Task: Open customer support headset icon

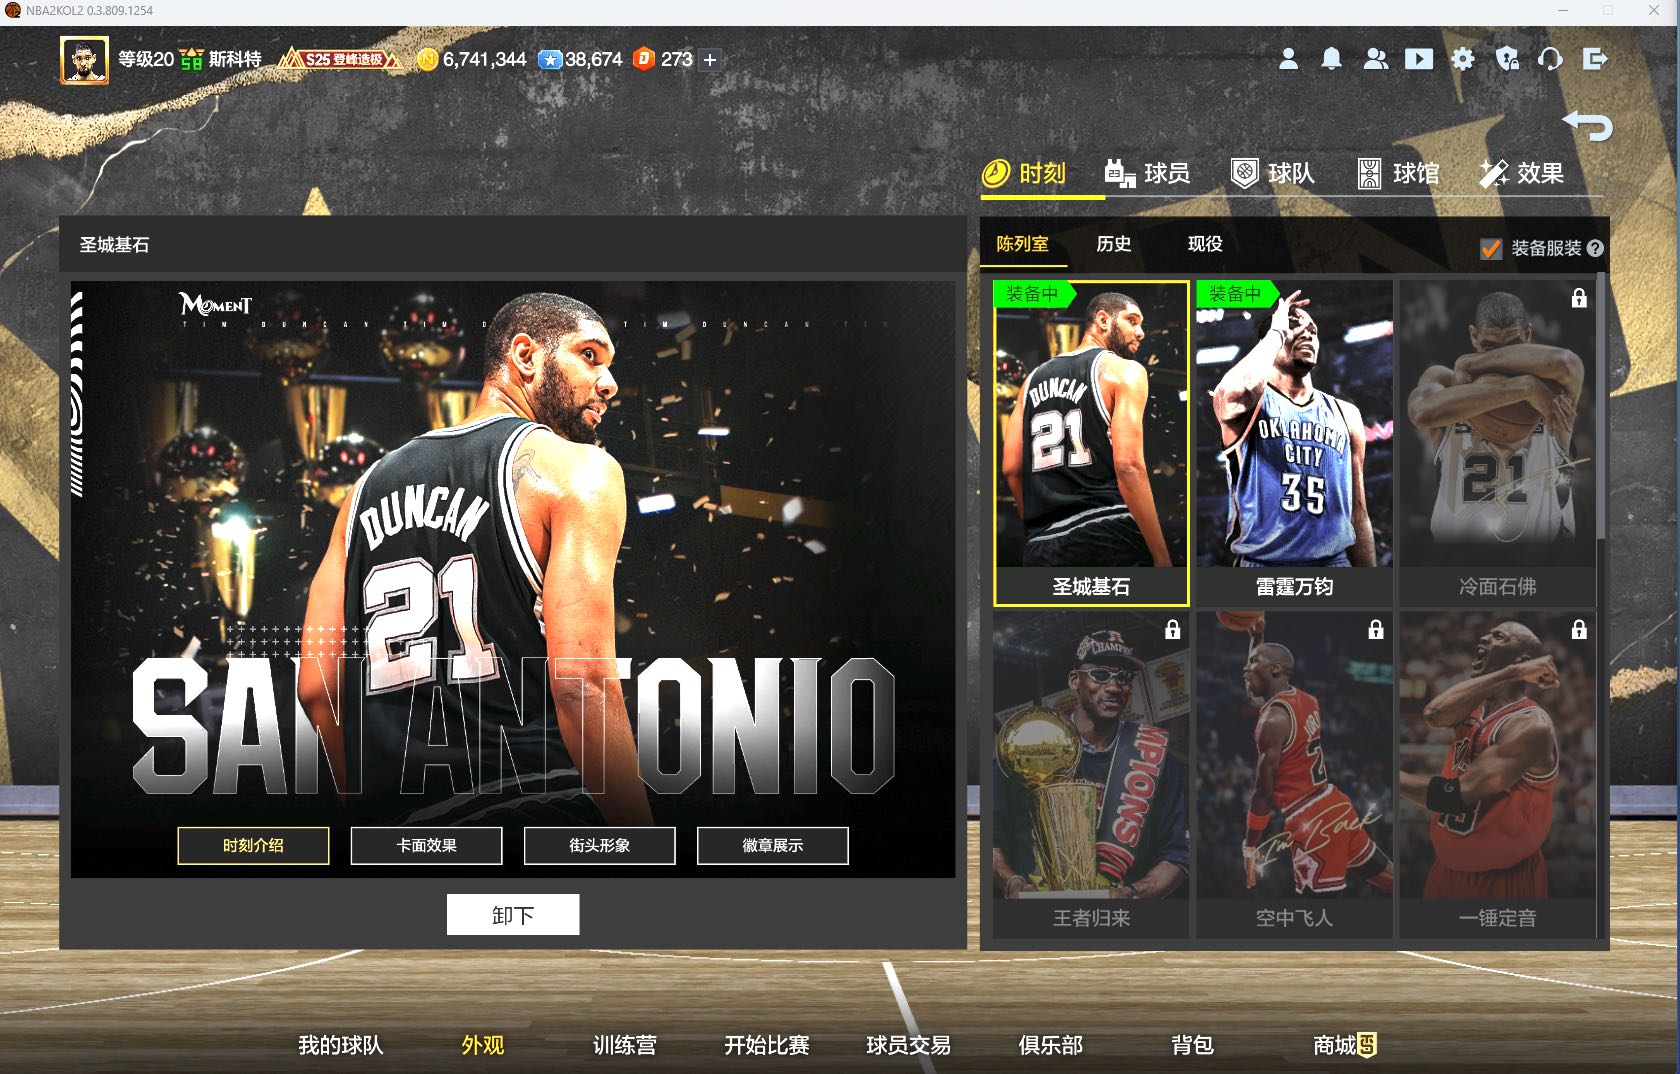Action: pos(1550,59)
